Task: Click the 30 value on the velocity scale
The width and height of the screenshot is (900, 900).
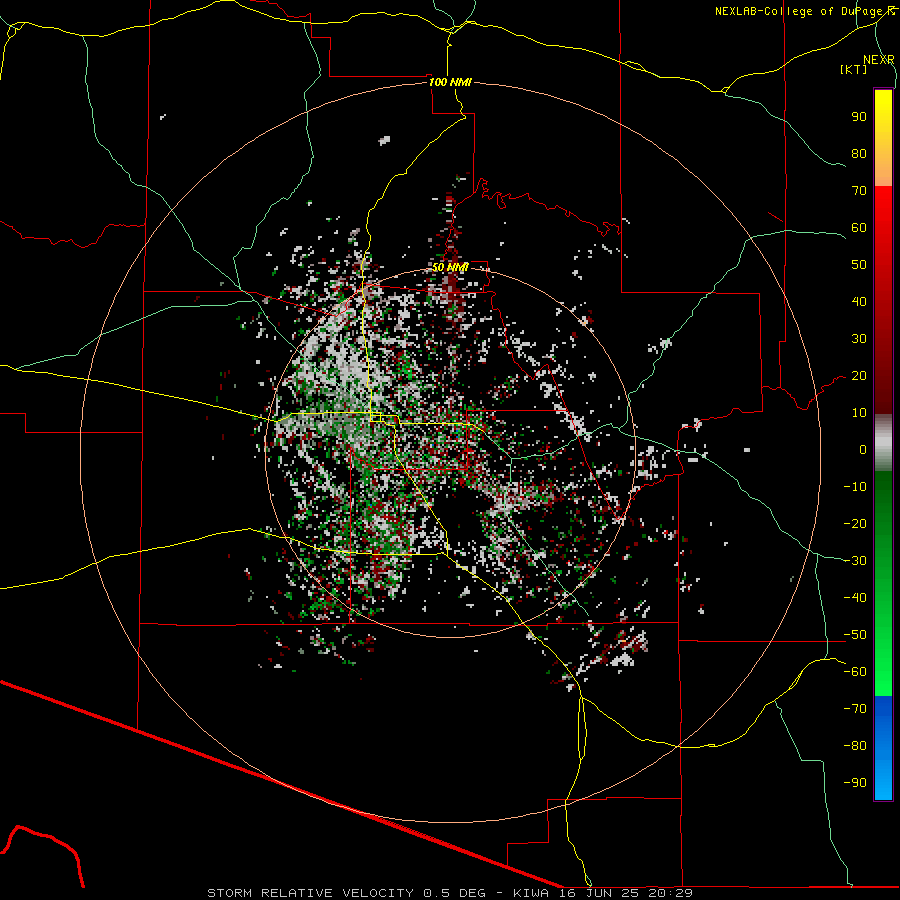Action: point(859,339)
